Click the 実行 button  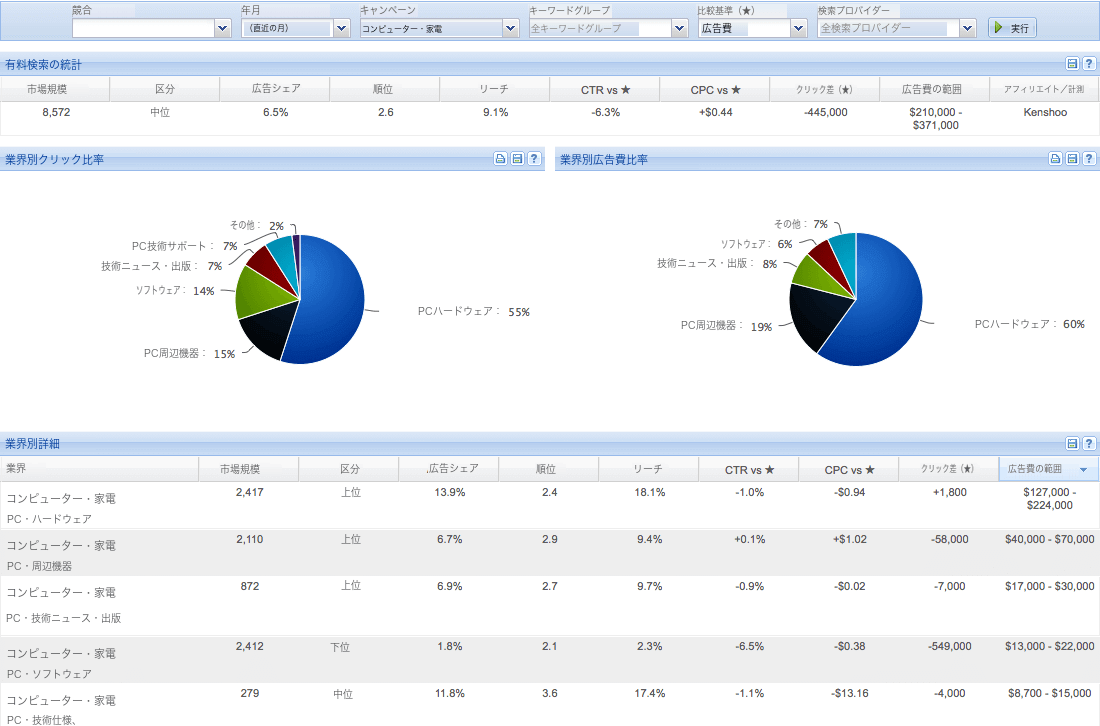click(1012, 29)
